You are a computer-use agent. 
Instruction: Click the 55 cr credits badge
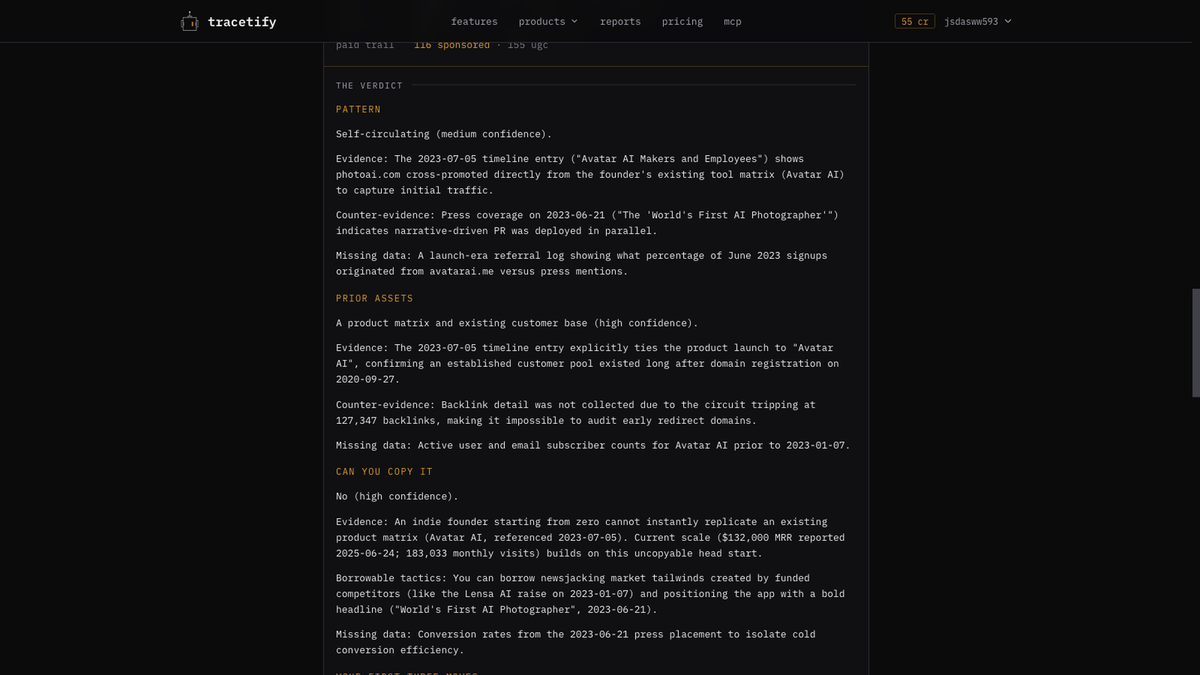click(915, 21)
